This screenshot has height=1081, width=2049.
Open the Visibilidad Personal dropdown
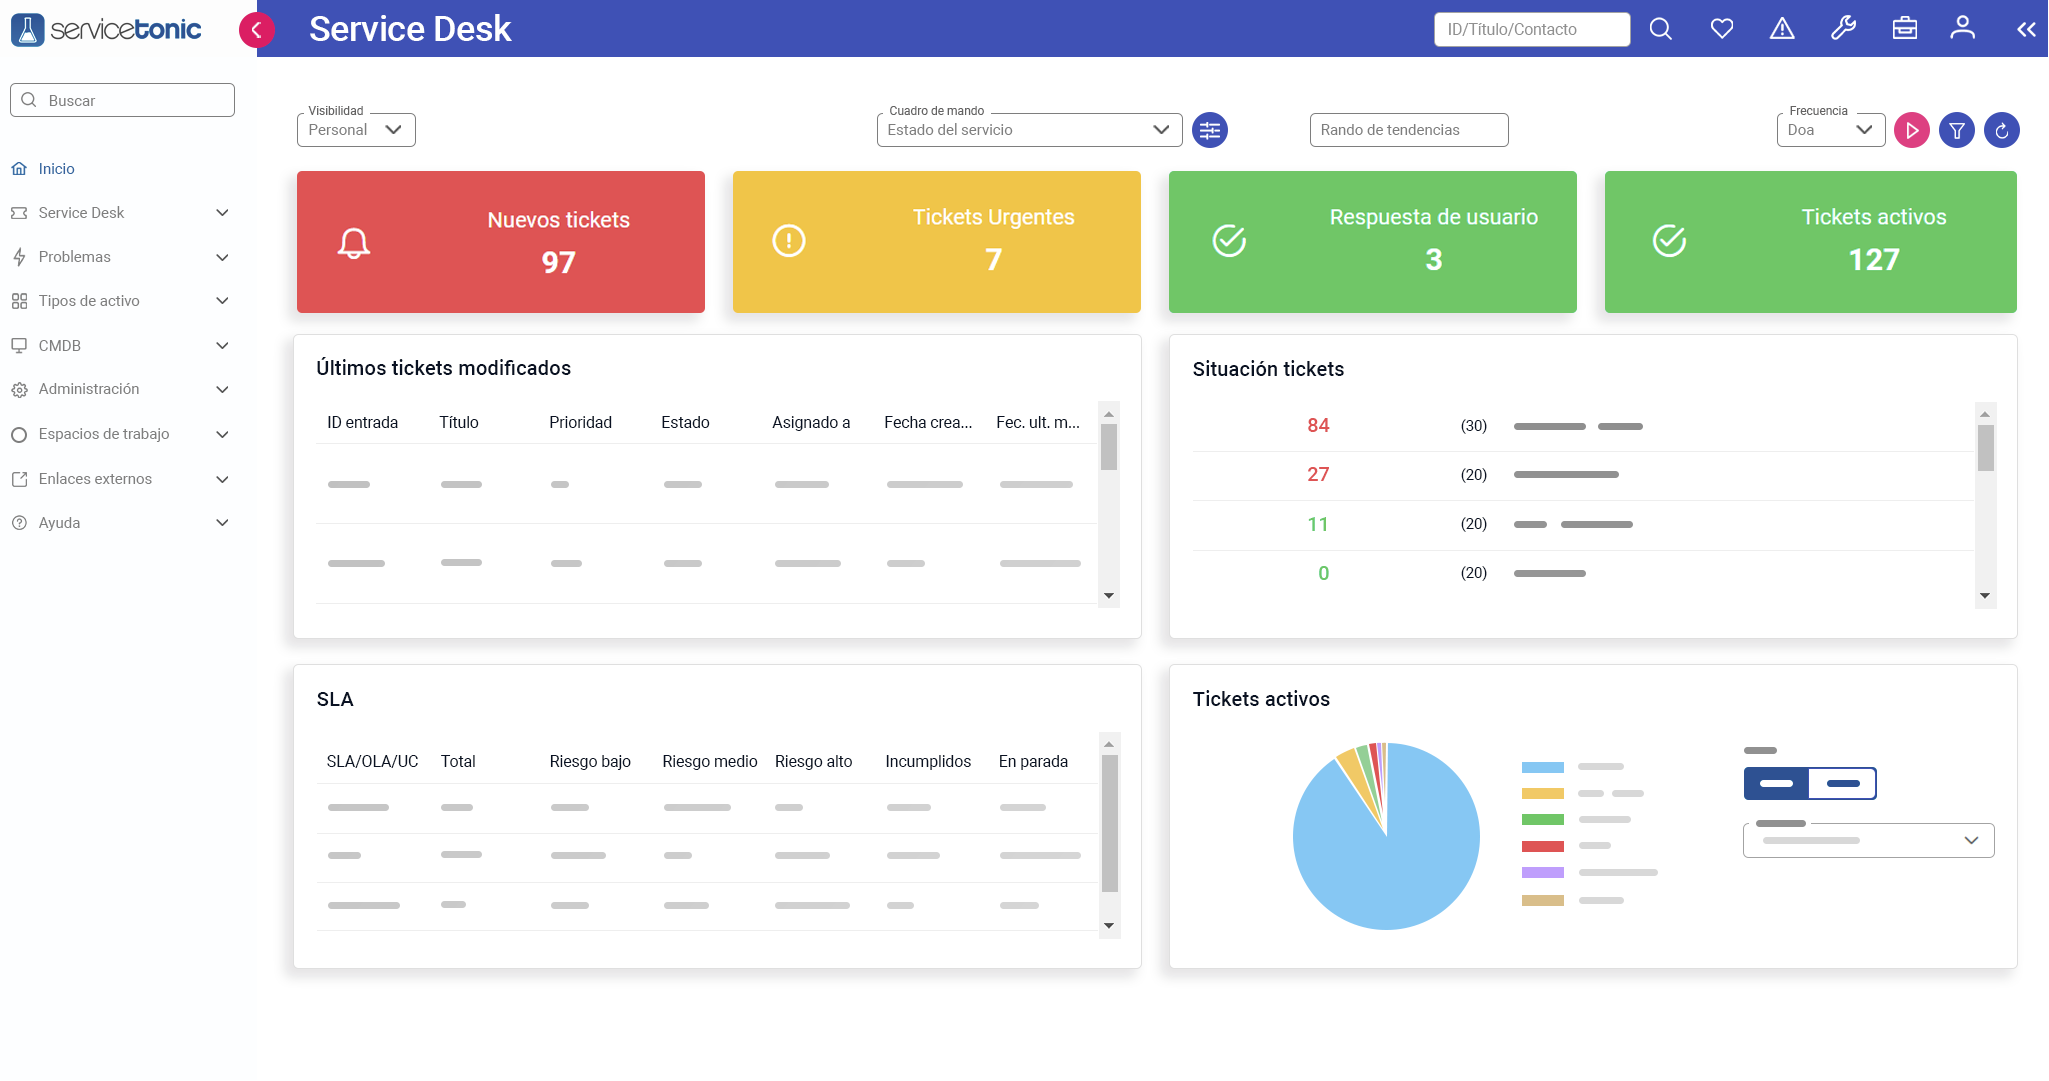(356, 130)
